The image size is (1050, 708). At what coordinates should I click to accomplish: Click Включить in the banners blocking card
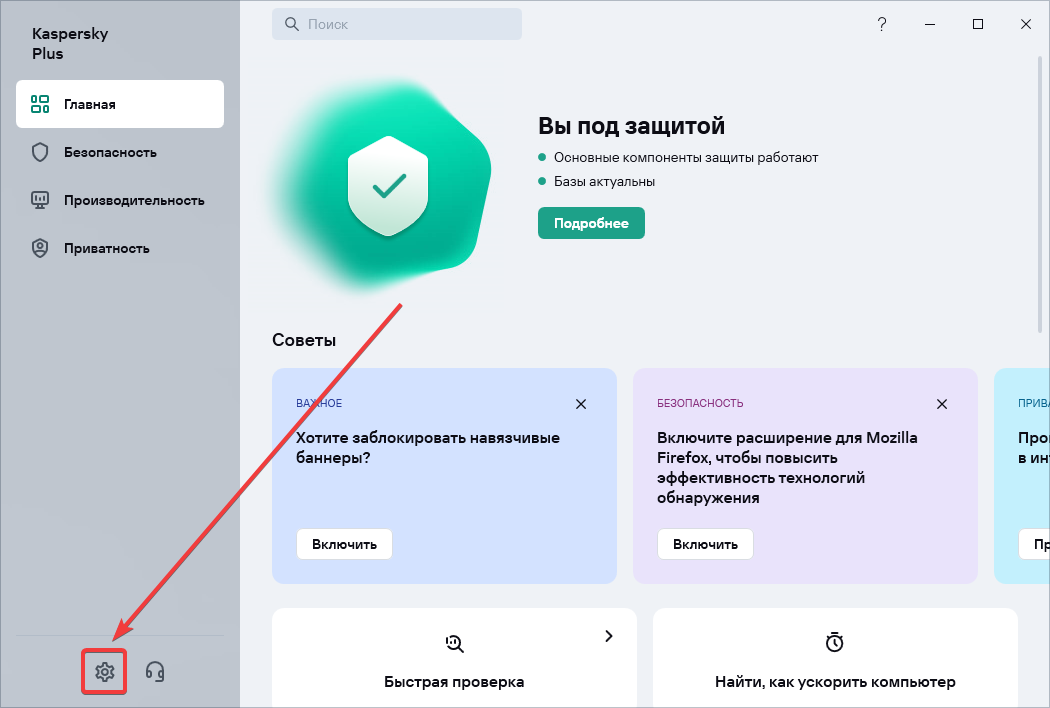[x=344, y=544]
